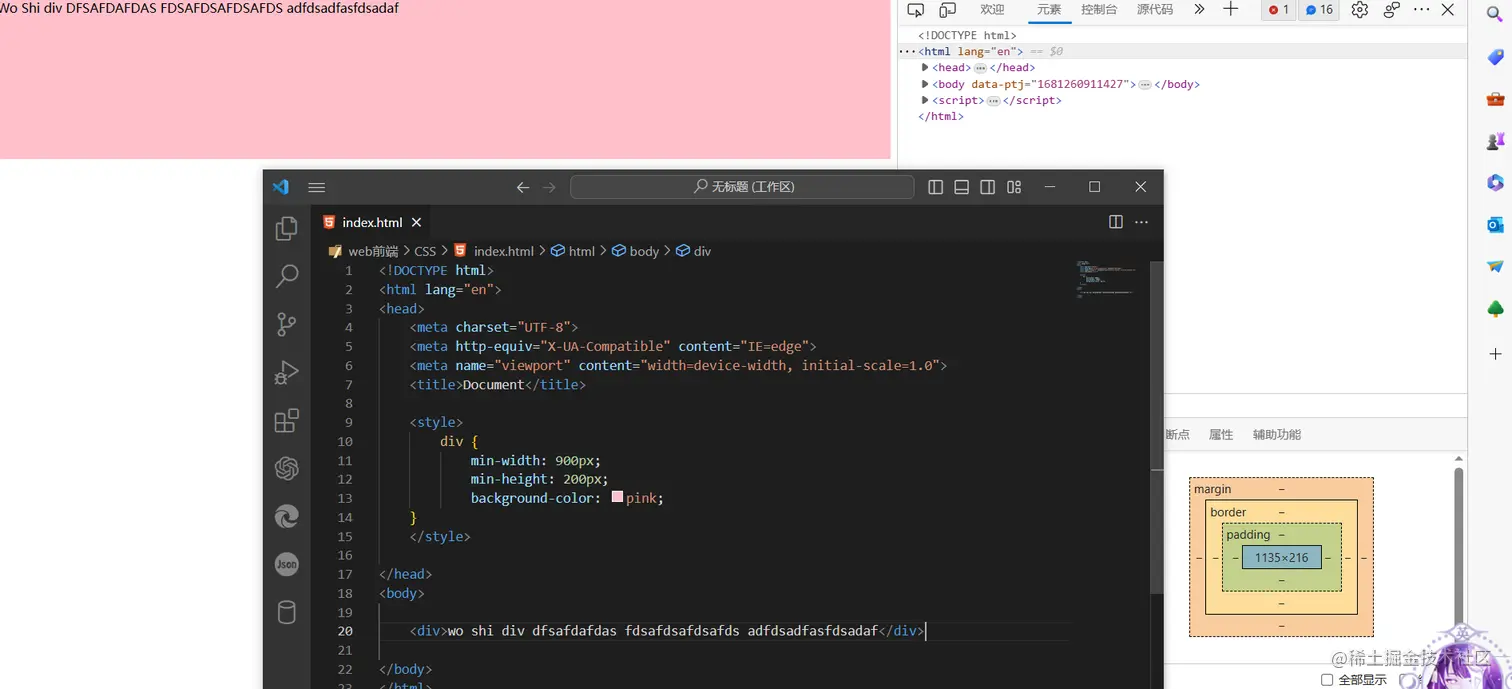The image size is (1512, 689).
Task: Switch to the 源代码 DevTools tab
Action: tap(1155, 10)
